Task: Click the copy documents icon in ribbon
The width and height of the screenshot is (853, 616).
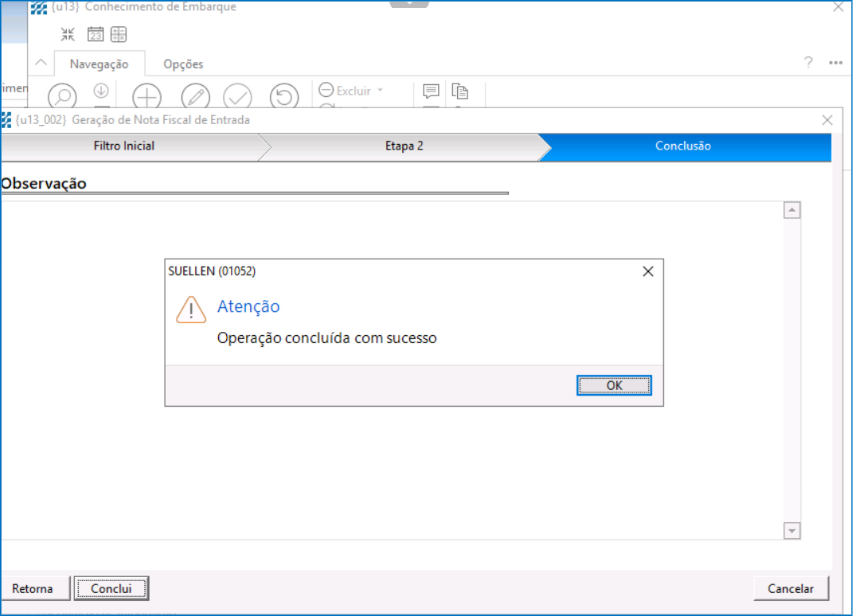Action: pyautogui.click(x=460, y=91)
